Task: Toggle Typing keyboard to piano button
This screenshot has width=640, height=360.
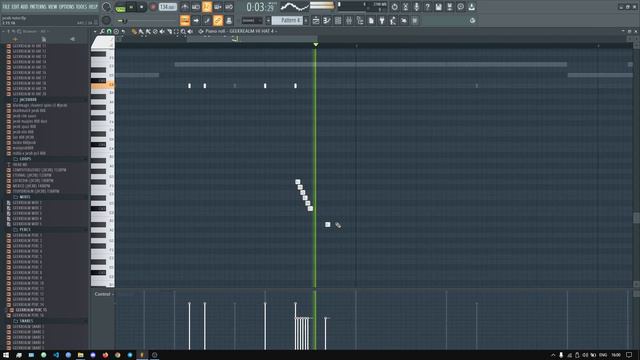Action: pos(185,20)
